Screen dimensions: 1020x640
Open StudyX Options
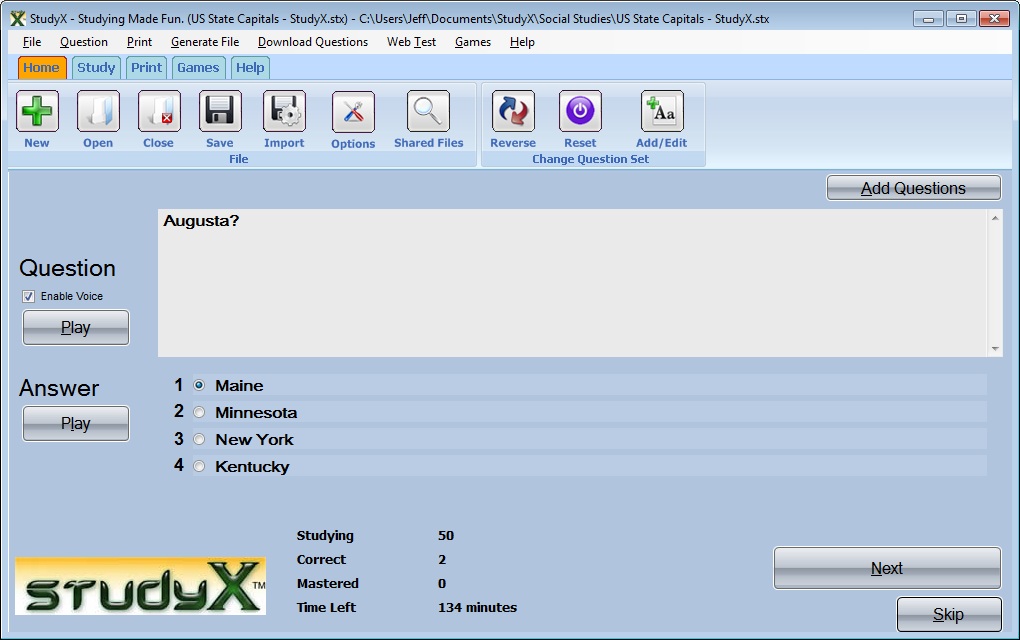[352, 111]
